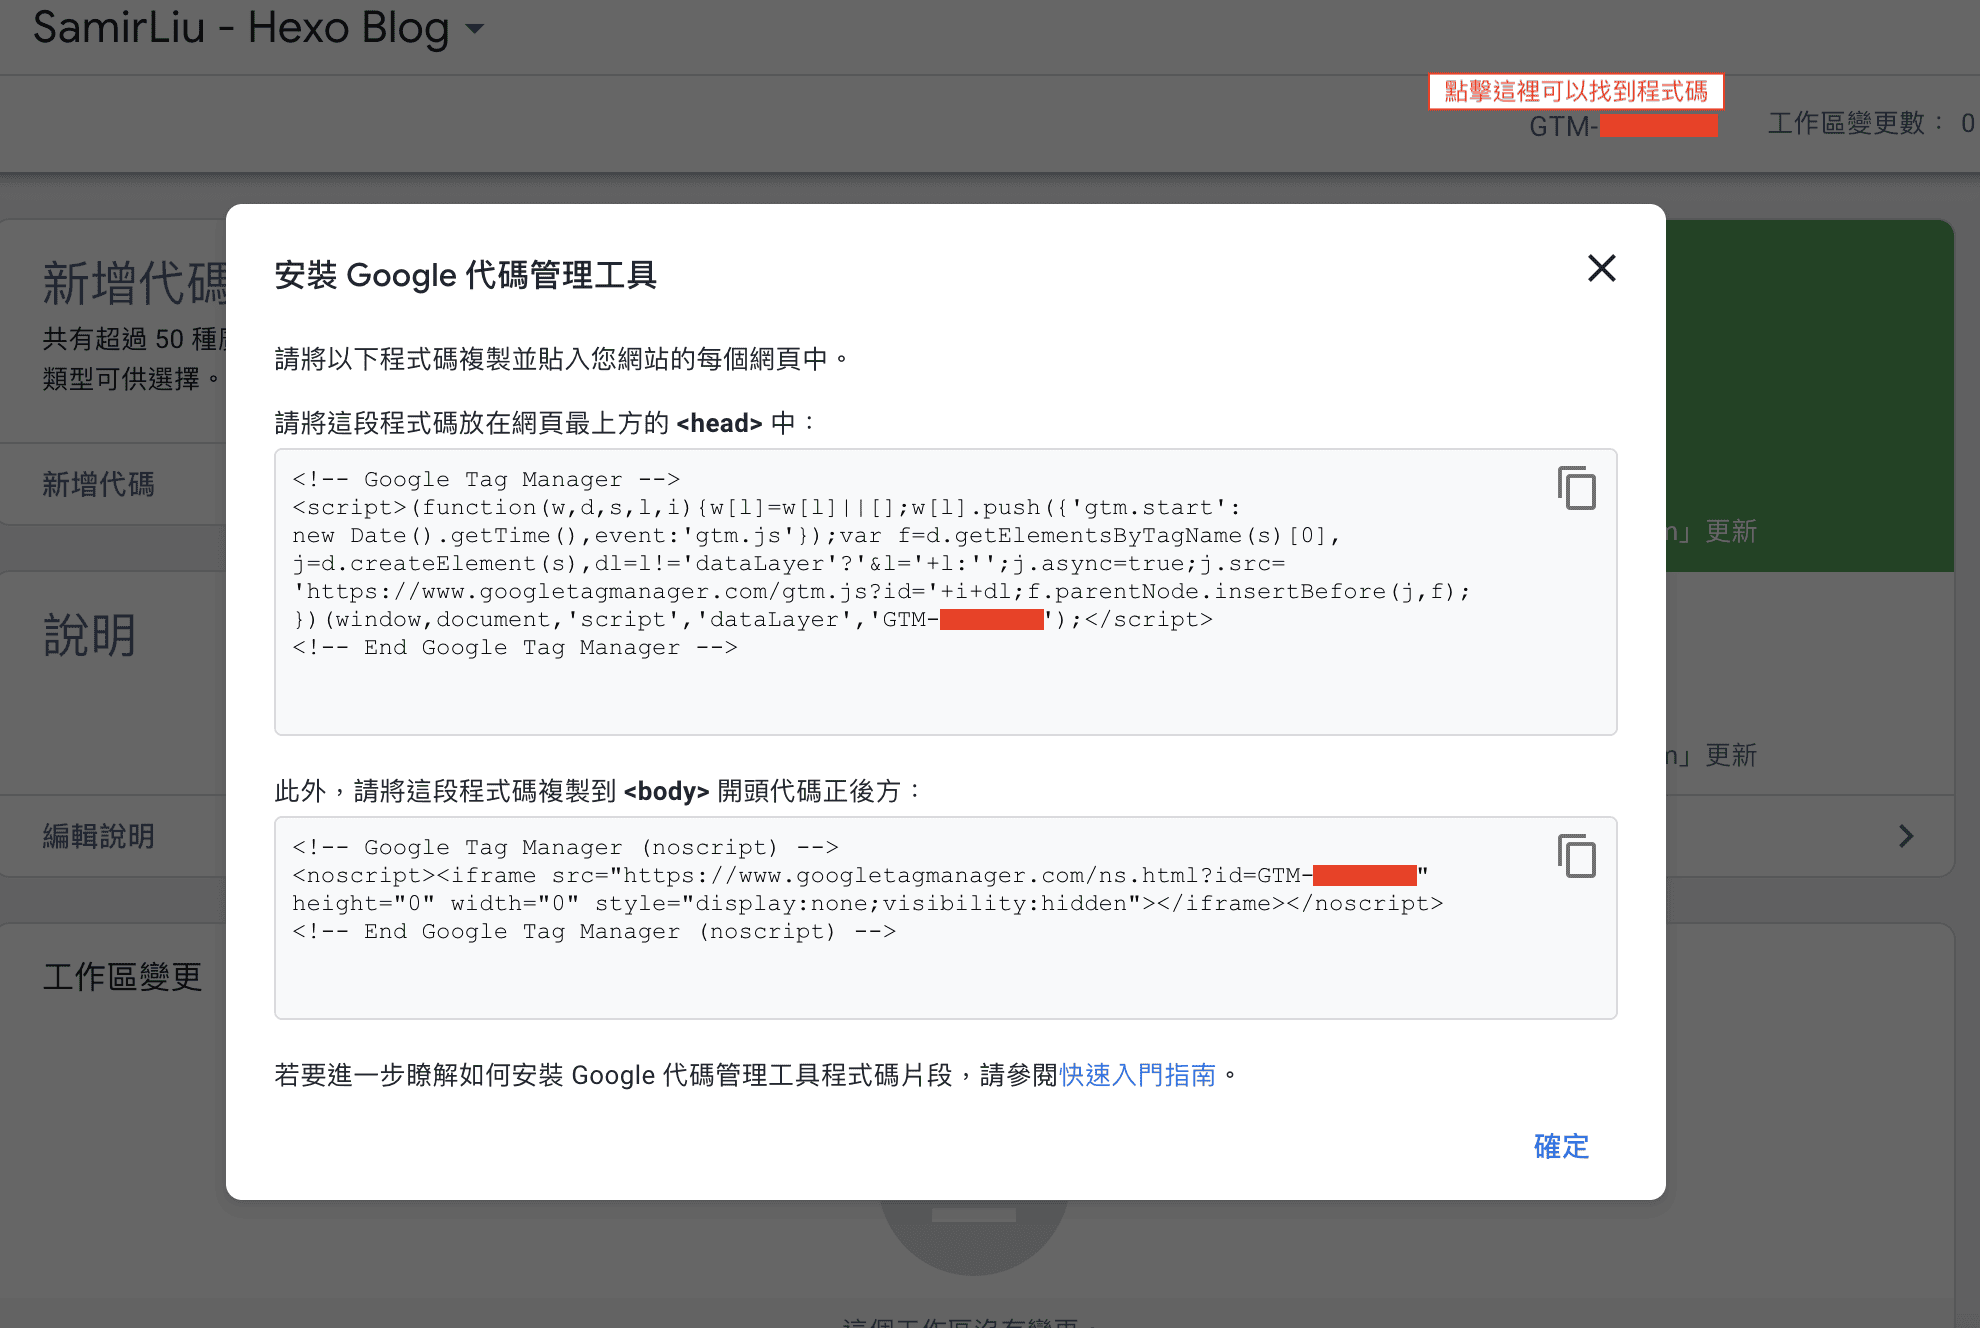Click the SamirLiu - Hexo Blog title text

(240, 28)
